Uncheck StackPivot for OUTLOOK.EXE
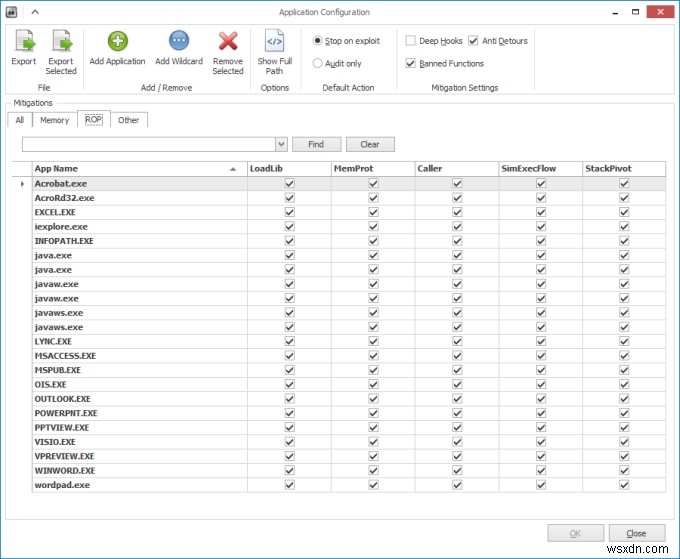The height and width of the screenshot is (559, 680). pyautogui.click(x=624, y=399)
